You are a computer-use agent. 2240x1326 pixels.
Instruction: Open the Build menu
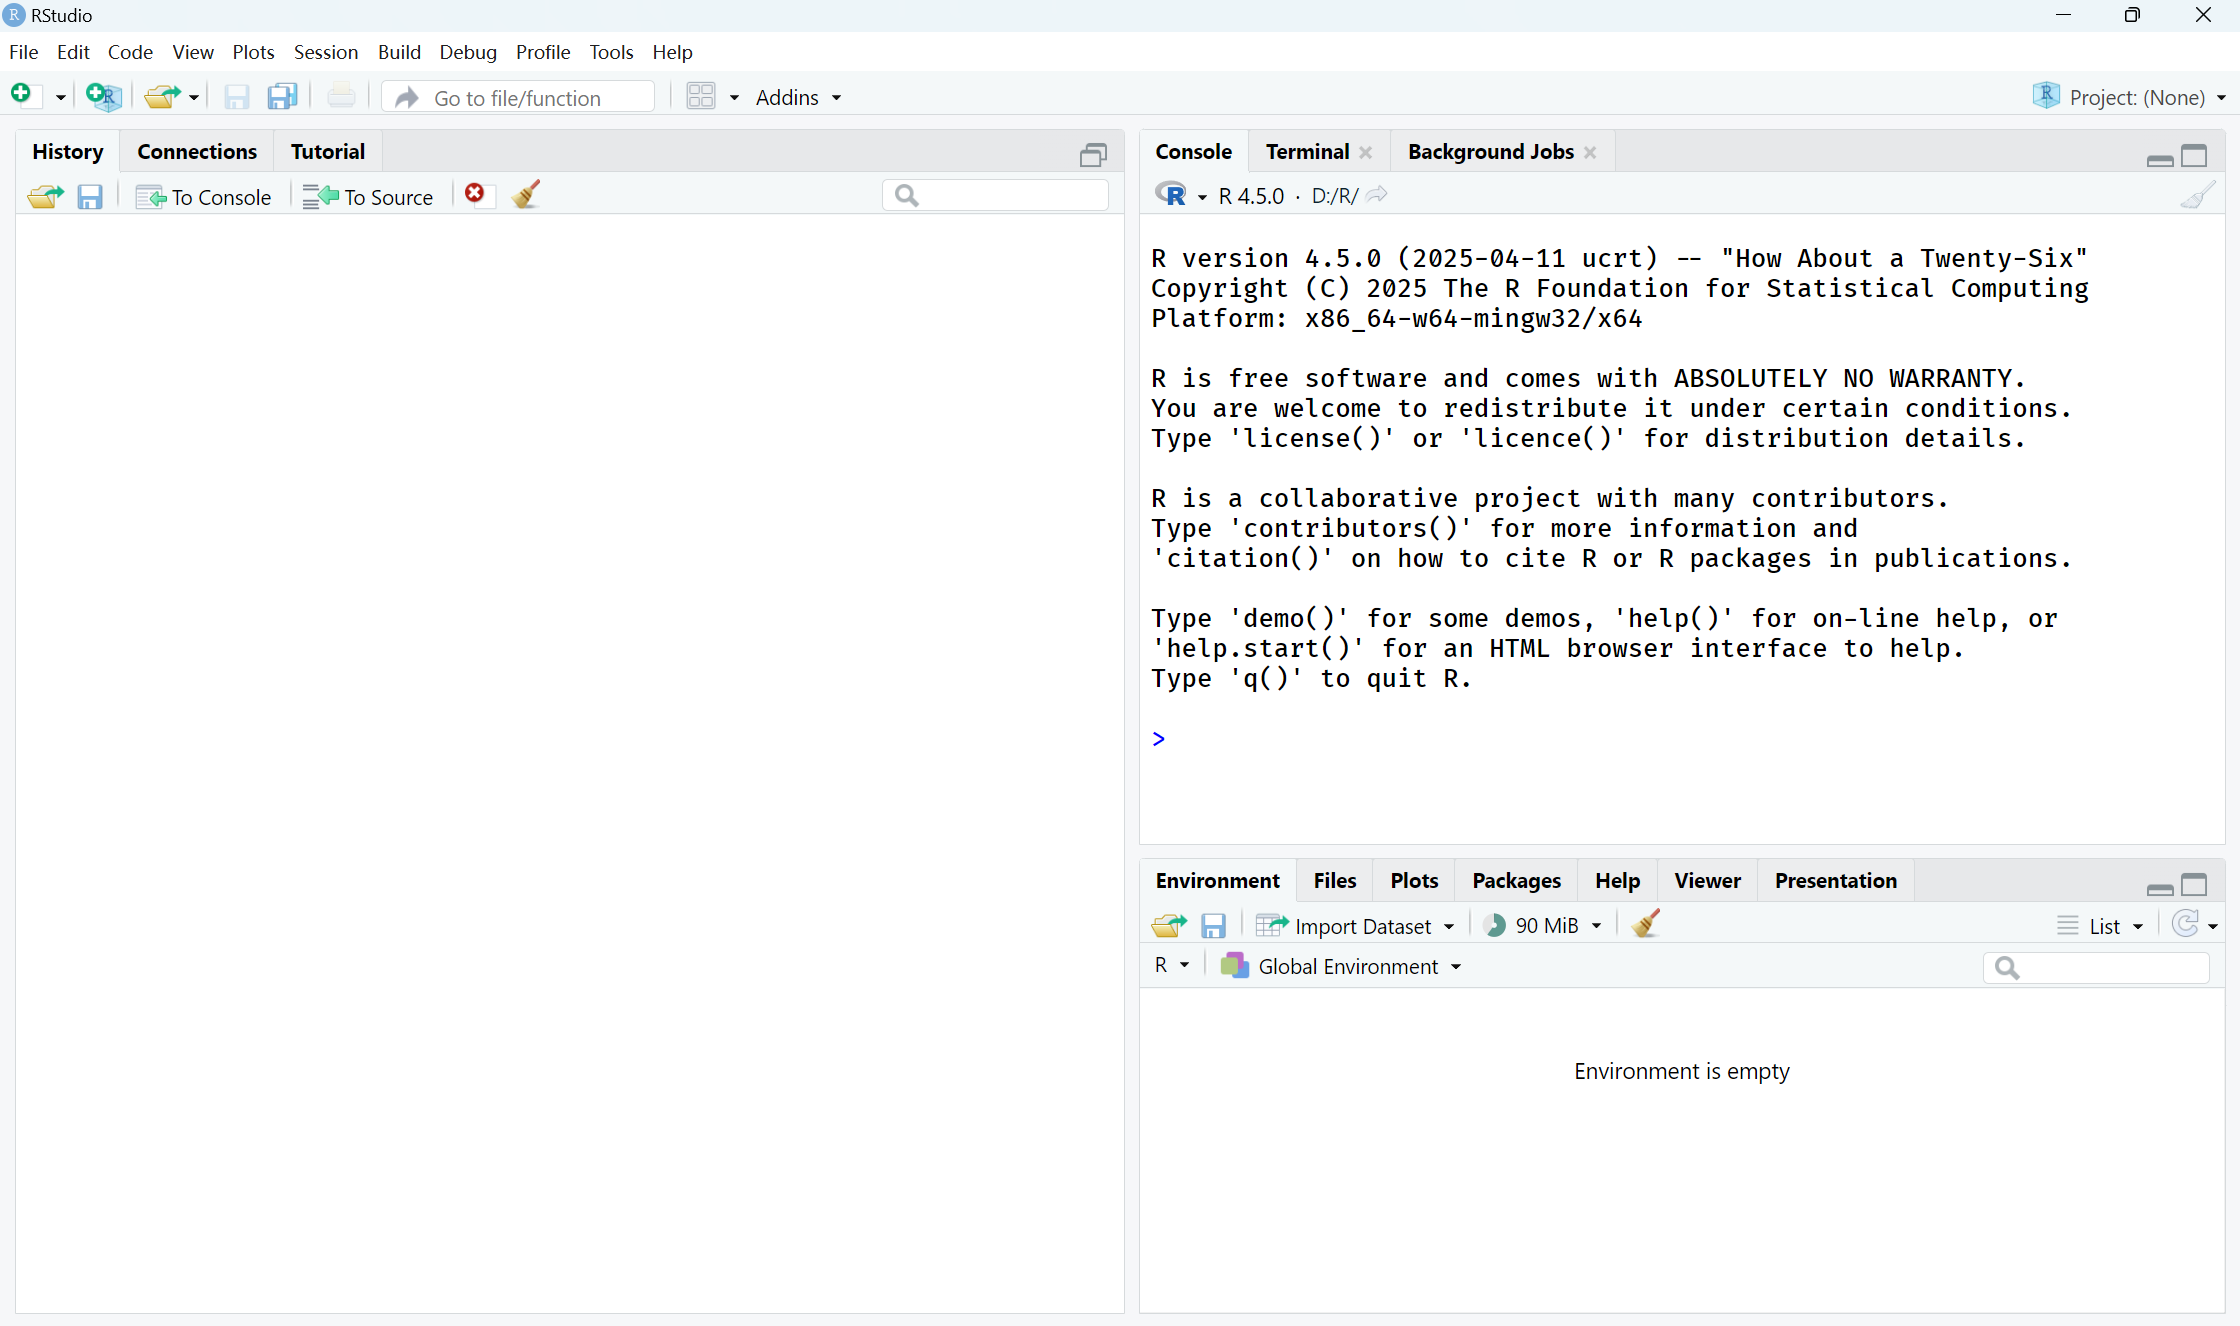click(399, 52)
